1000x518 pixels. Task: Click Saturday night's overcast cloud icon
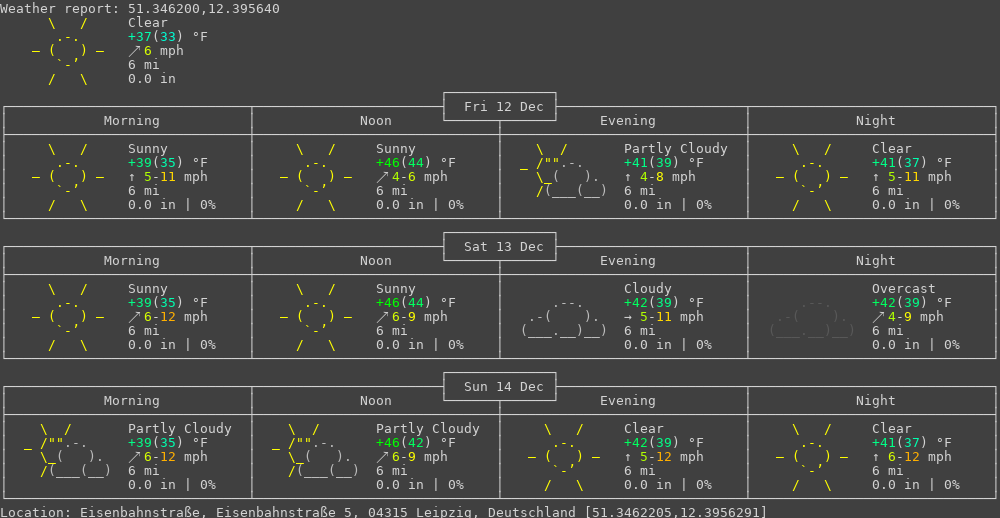812,317
